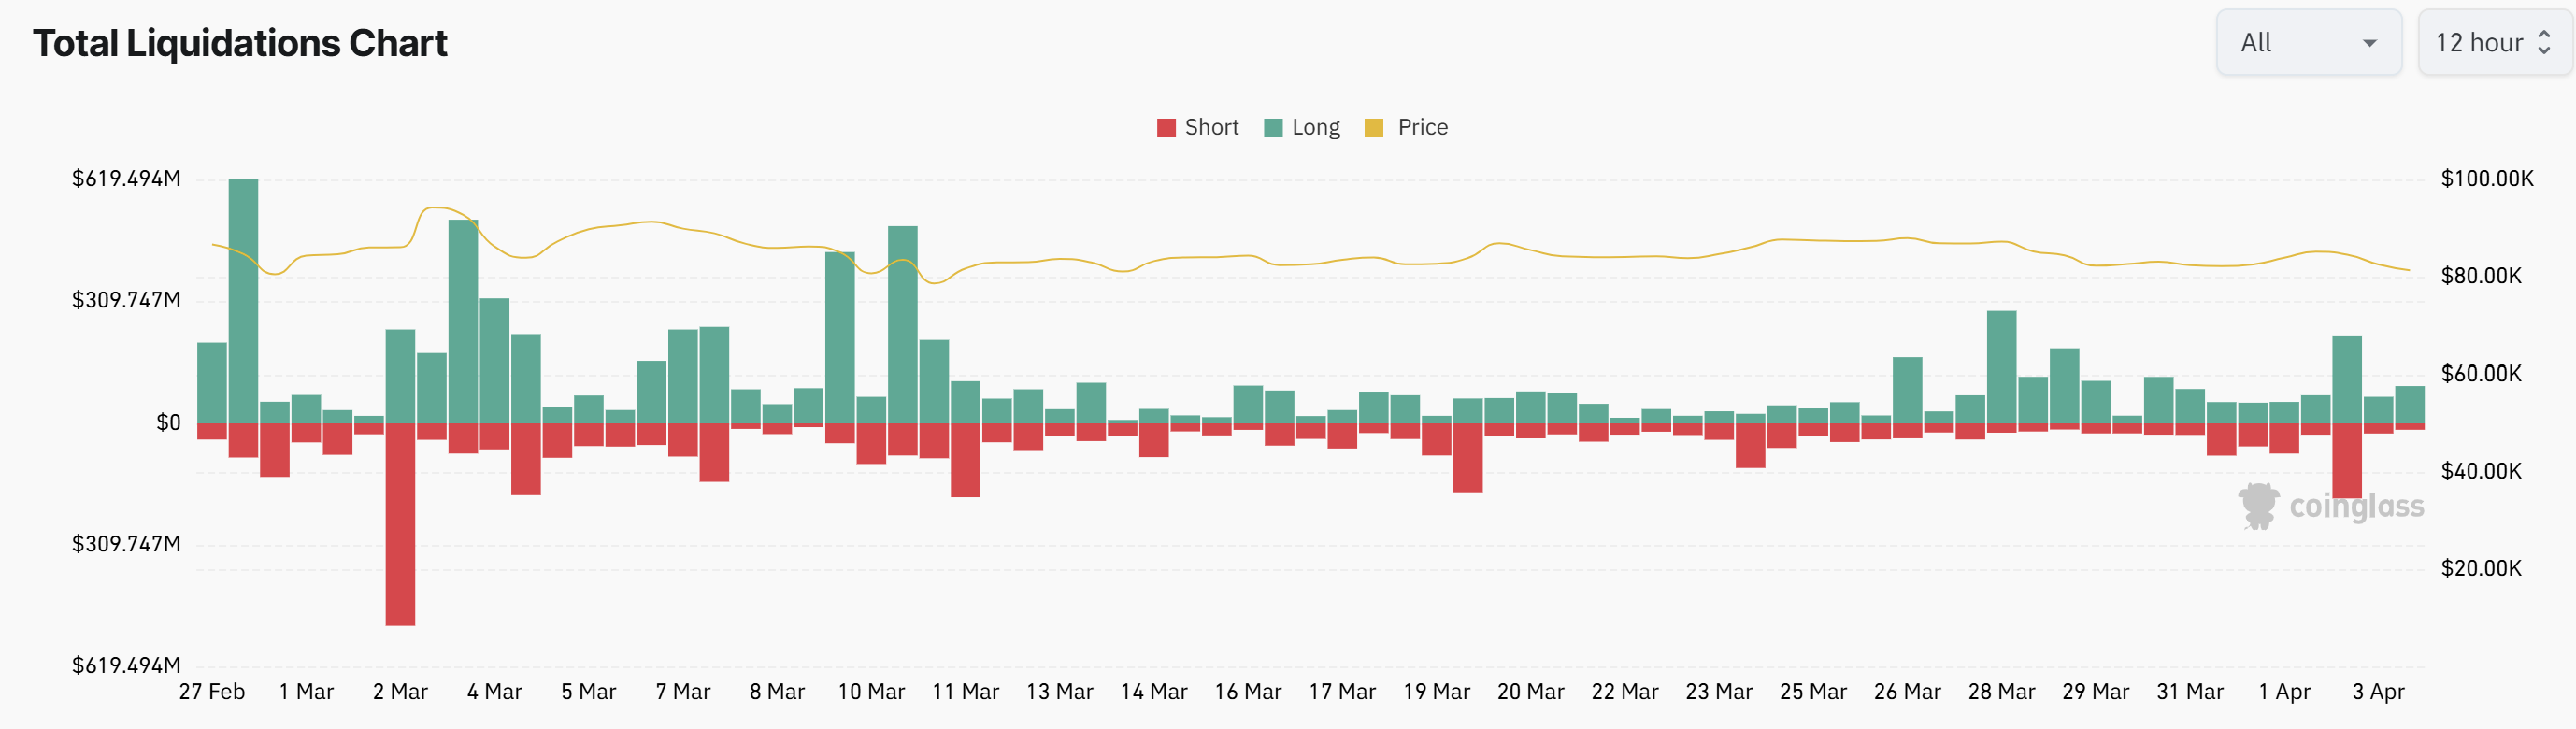This screenshot has height=729, width=2576.
Task: Click the "$100.00K" price axis label
Action: point(2487,179)
